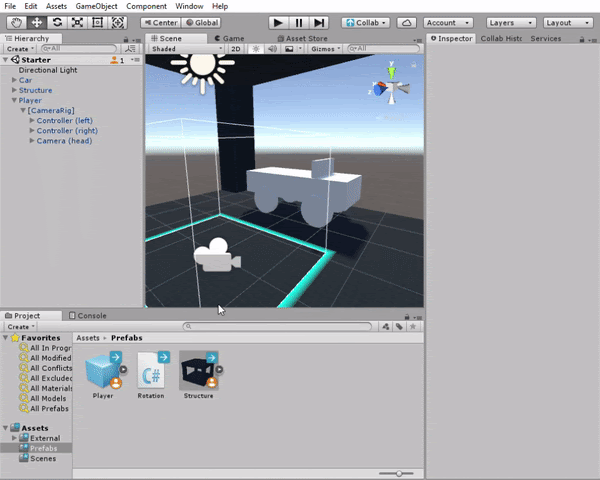Screen dimensions: 600x480
Task: Toggle Global coordinate mode button
Action: coord(202,23)
